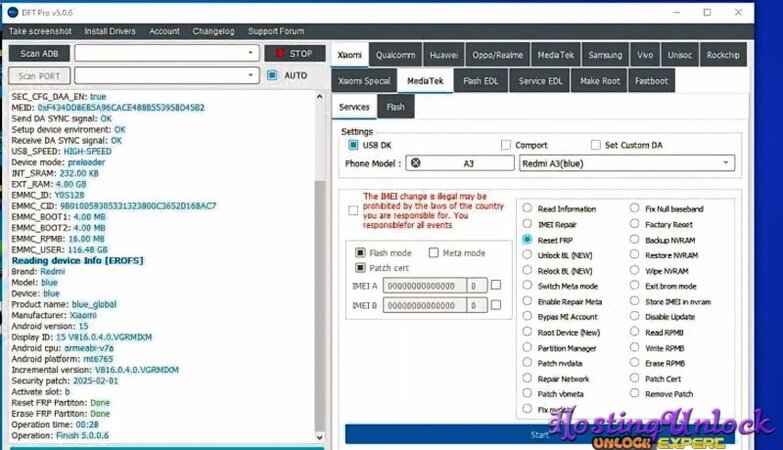Image resolution: width=783 pixels, height=450 pixels.
Task: Close the DFT Pro window
Action: click(x=760, y=12)
